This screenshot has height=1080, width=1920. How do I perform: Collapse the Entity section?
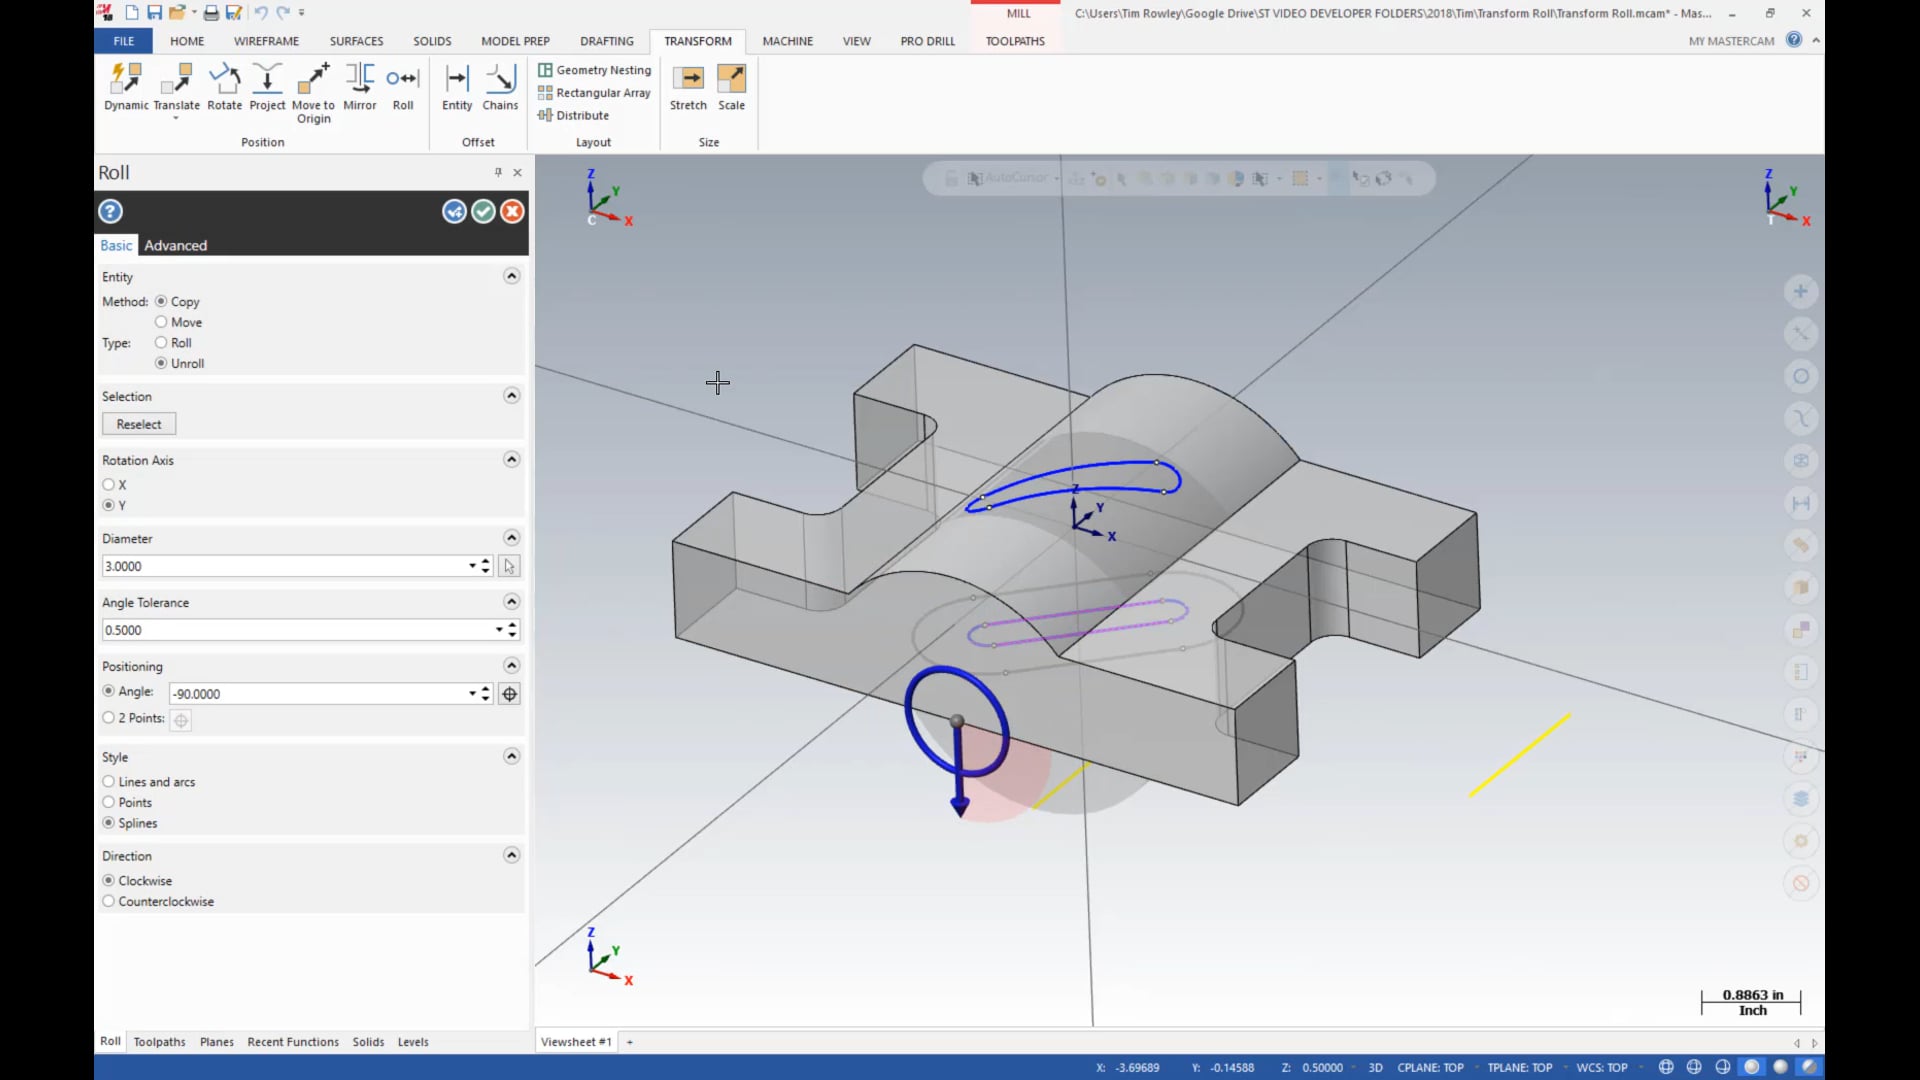pyautogui.click(x=511, y=276)
